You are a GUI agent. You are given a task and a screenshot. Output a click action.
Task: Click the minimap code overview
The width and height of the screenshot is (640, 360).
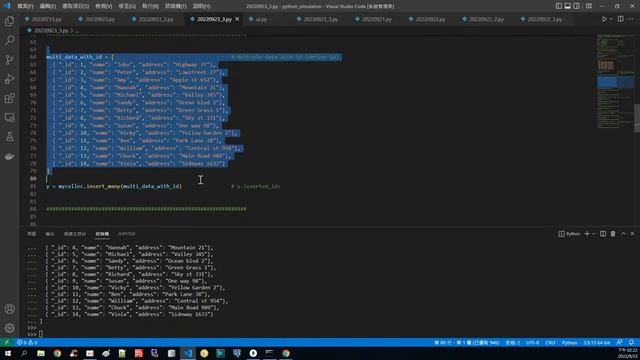615,82
